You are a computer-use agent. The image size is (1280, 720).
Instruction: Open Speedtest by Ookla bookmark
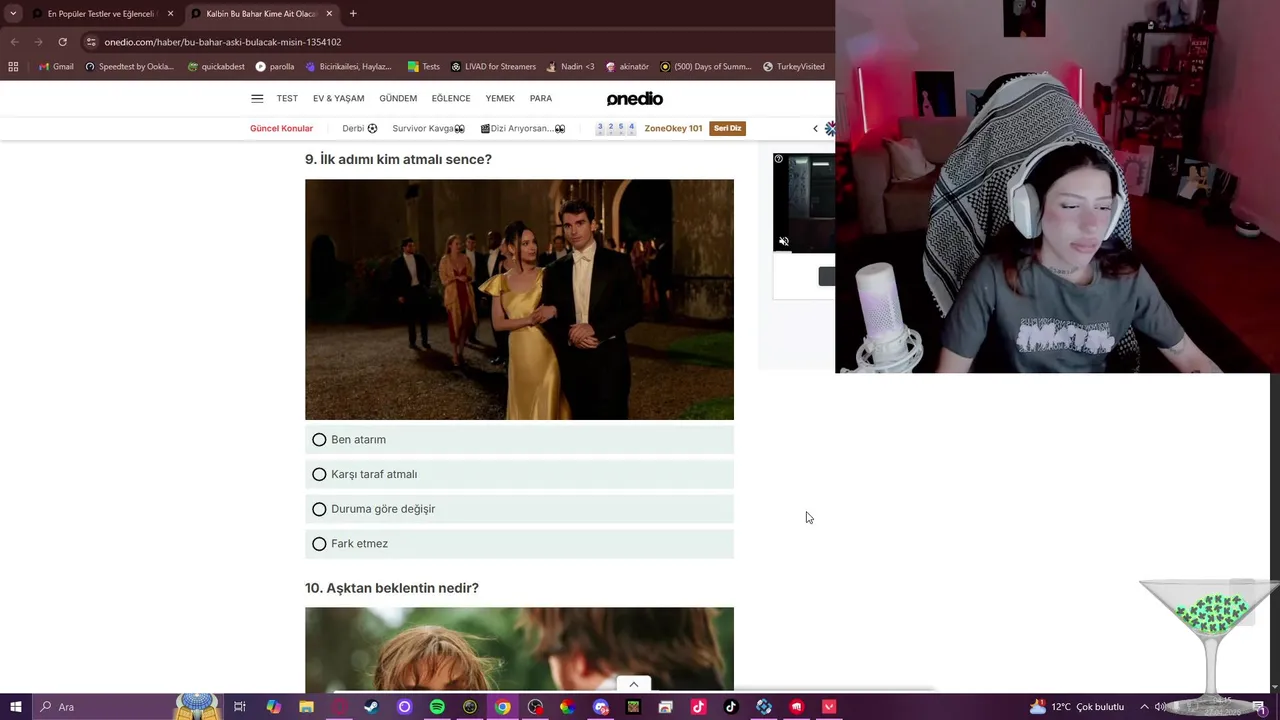130,67
